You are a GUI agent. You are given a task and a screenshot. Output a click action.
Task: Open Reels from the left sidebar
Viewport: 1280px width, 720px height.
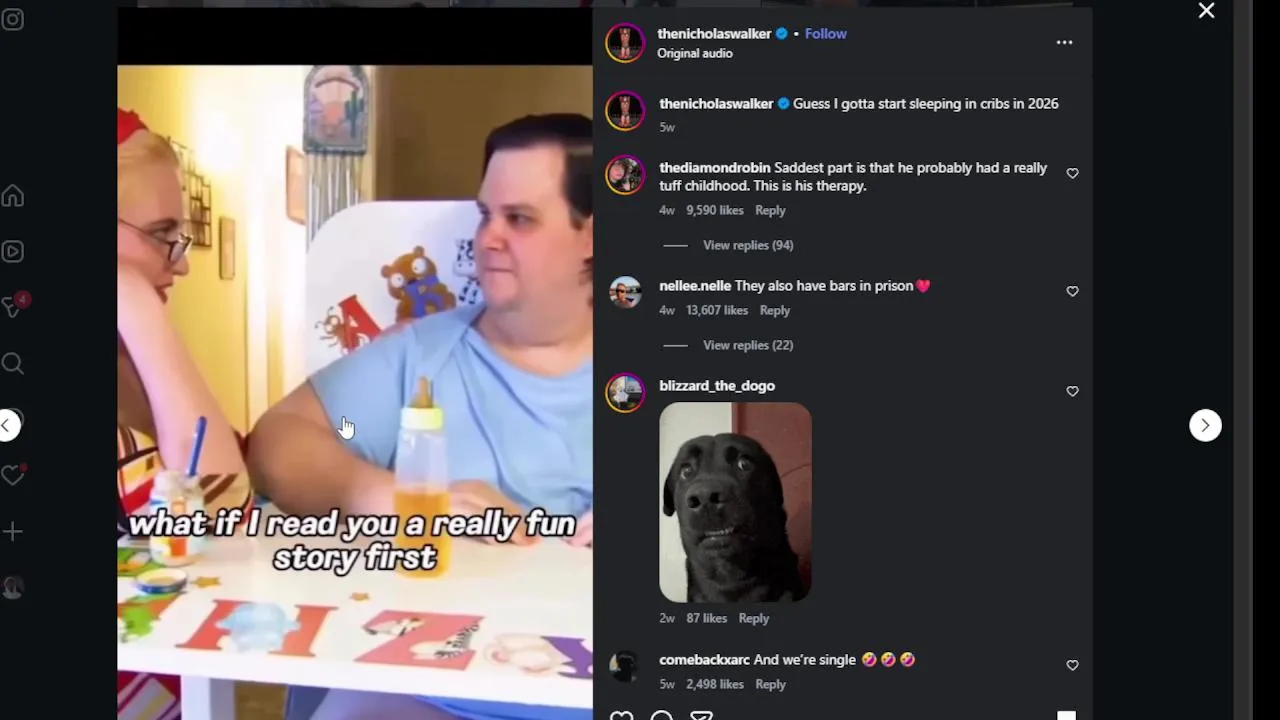(13, 252)
